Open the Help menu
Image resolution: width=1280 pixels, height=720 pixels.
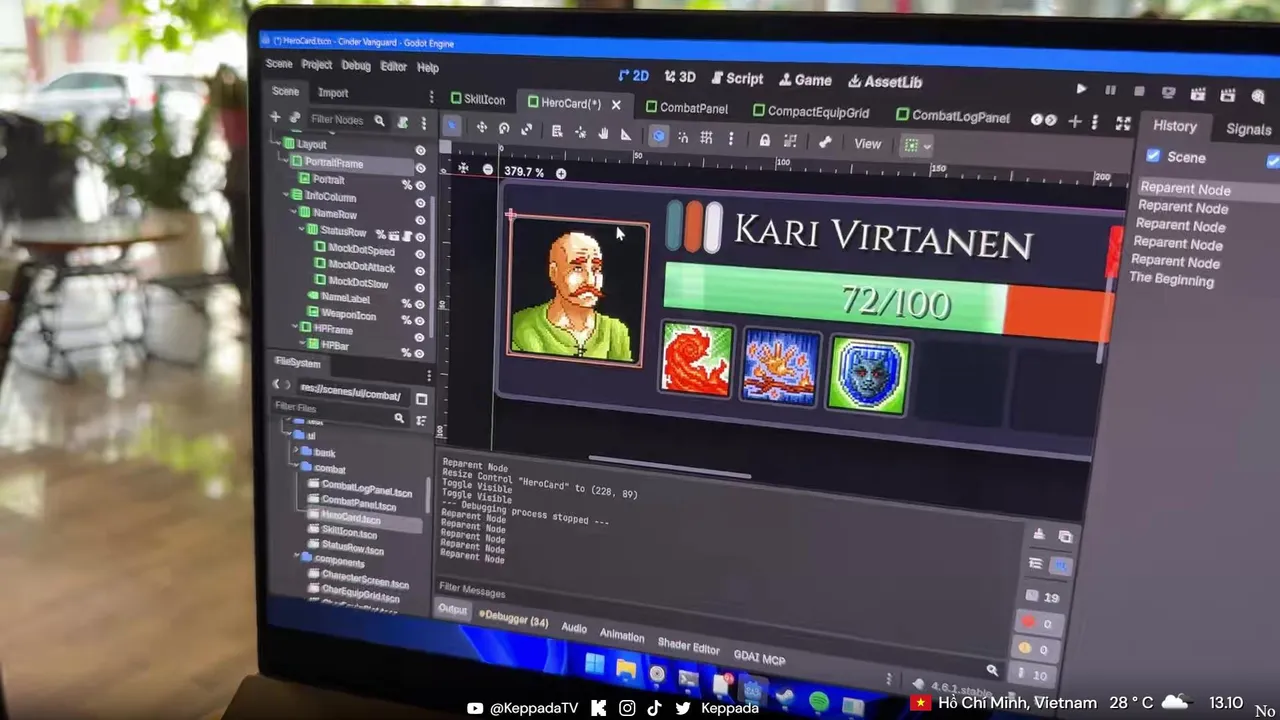[428, 68]
